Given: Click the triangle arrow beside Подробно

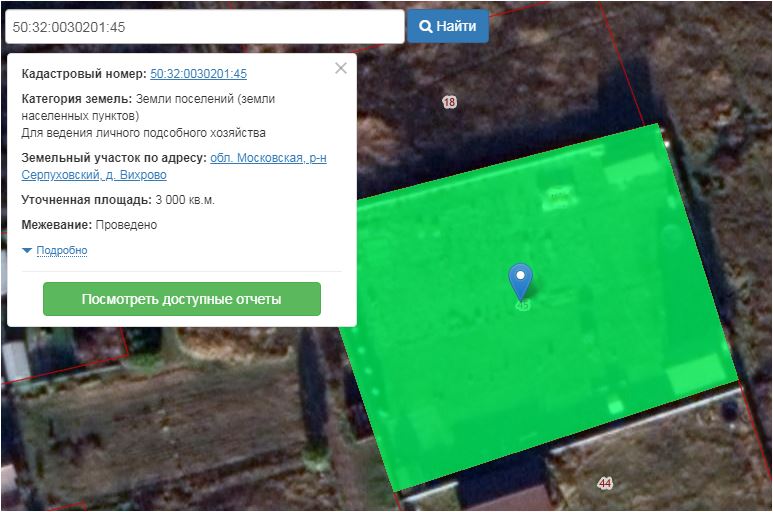Looking at the screenshot, I should click(x=27, y=250).
